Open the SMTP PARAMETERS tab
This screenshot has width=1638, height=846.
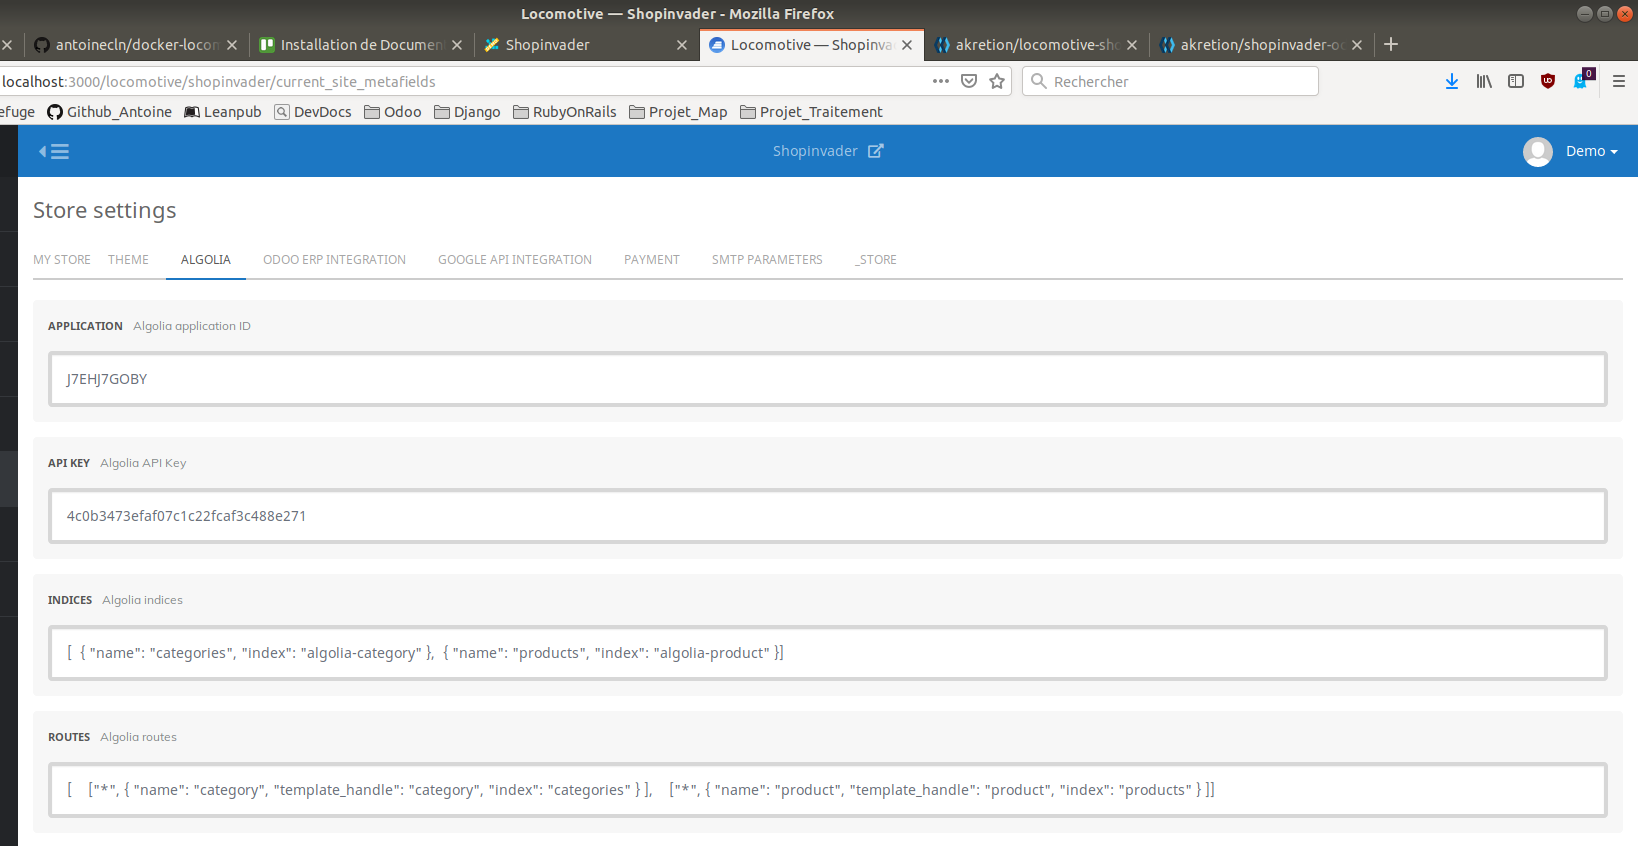tap(767, 259)
